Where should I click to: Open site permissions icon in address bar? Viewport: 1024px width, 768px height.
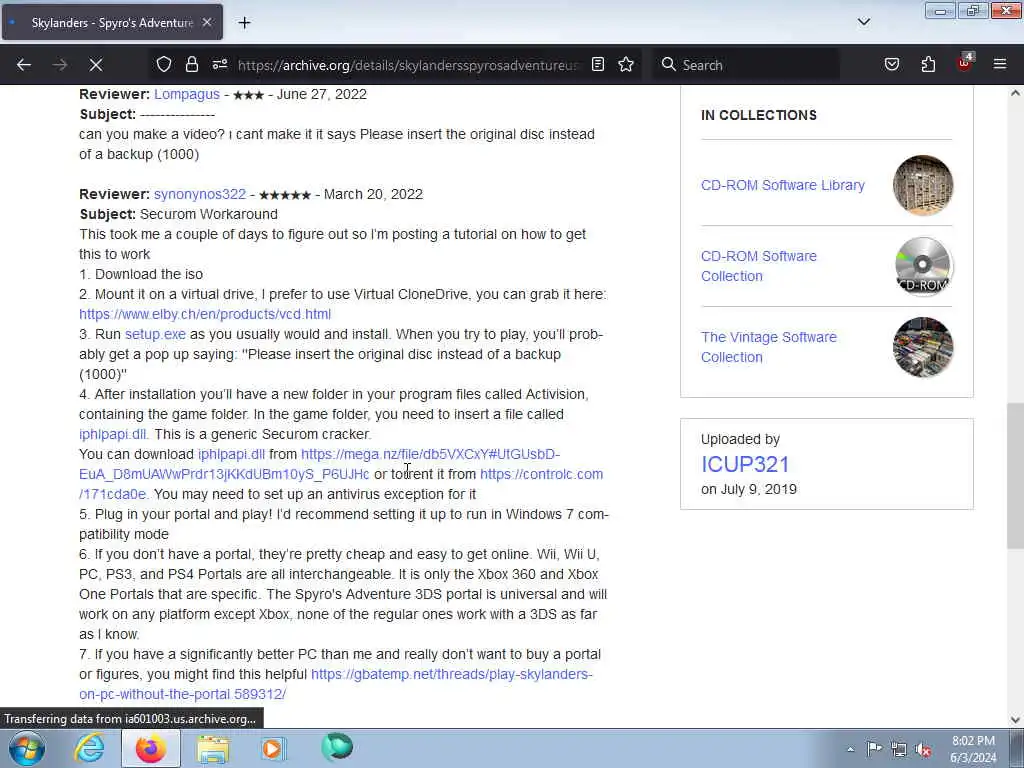pyautogui.click(x=219, y=65)
